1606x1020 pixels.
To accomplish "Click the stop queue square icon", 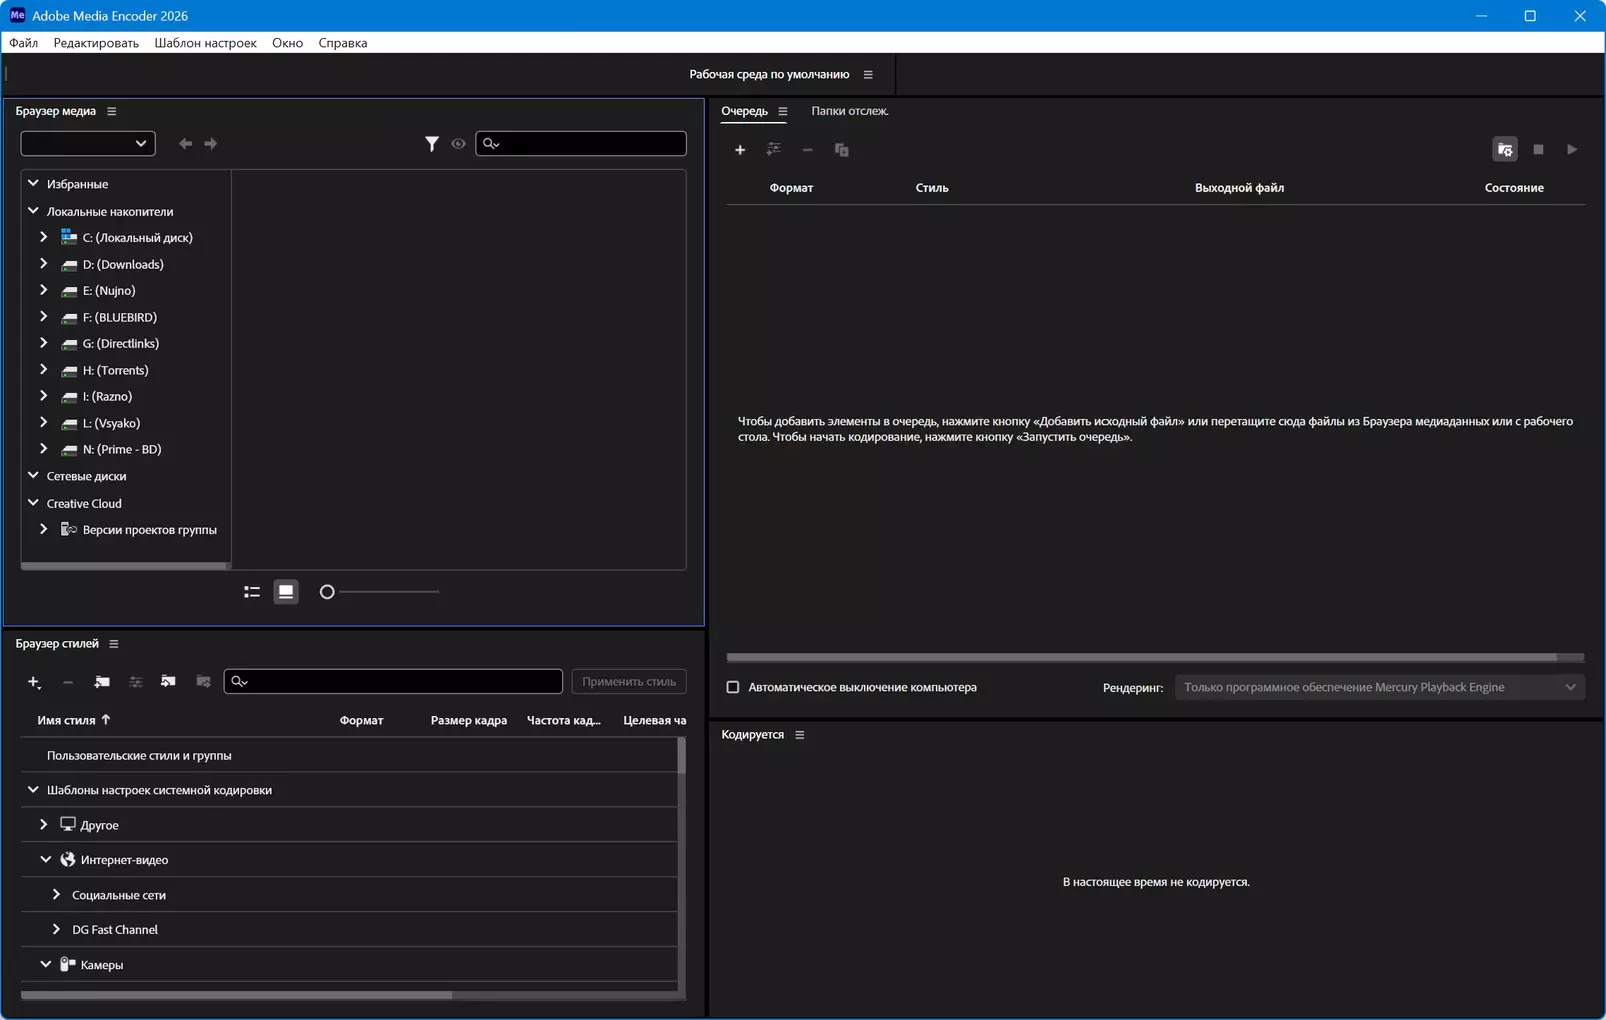I will tap(1538, 150).
